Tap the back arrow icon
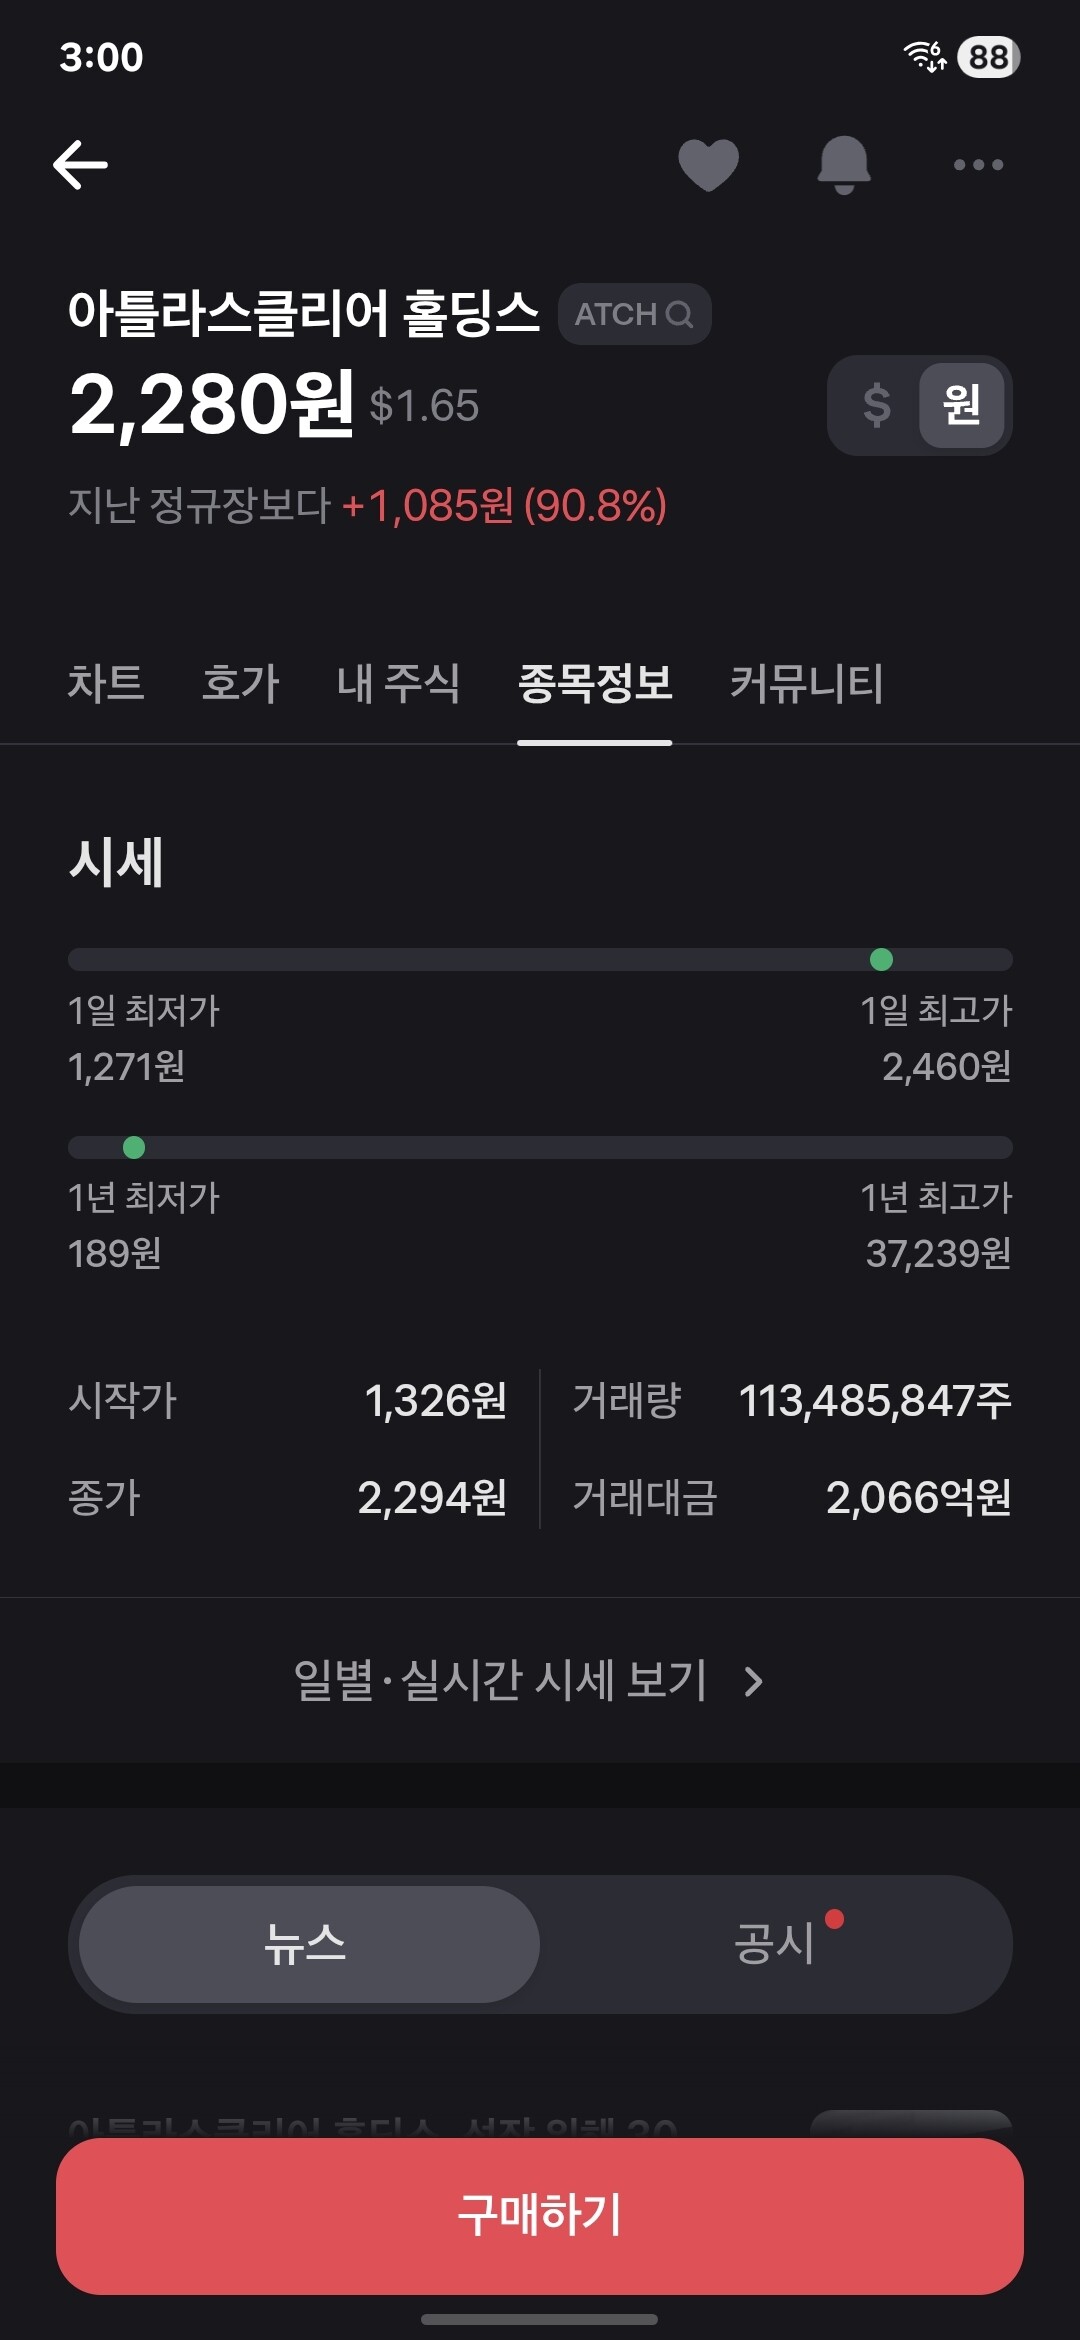The image size is (1080, 2340). (x=80, y=165)
